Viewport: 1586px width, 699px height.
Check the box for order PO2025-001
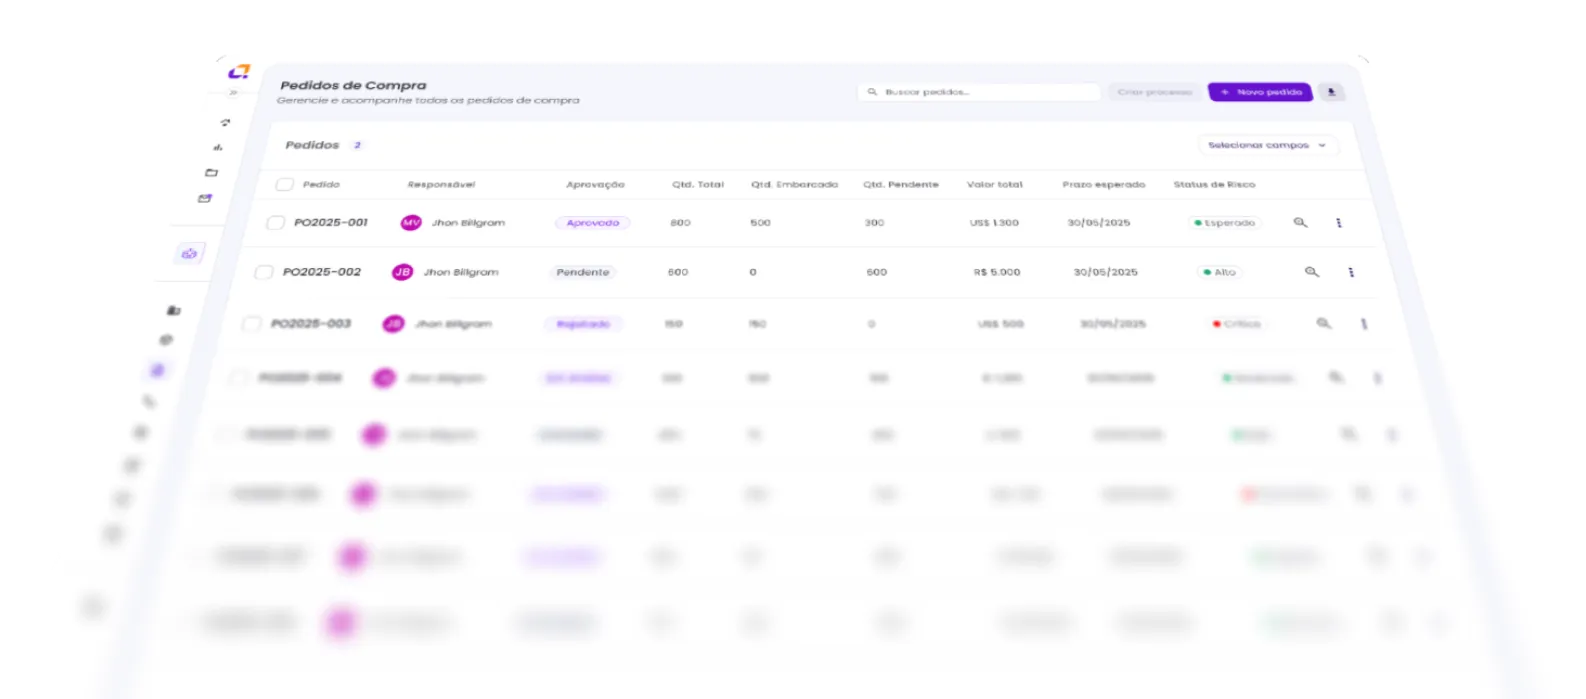coord(275,223)
